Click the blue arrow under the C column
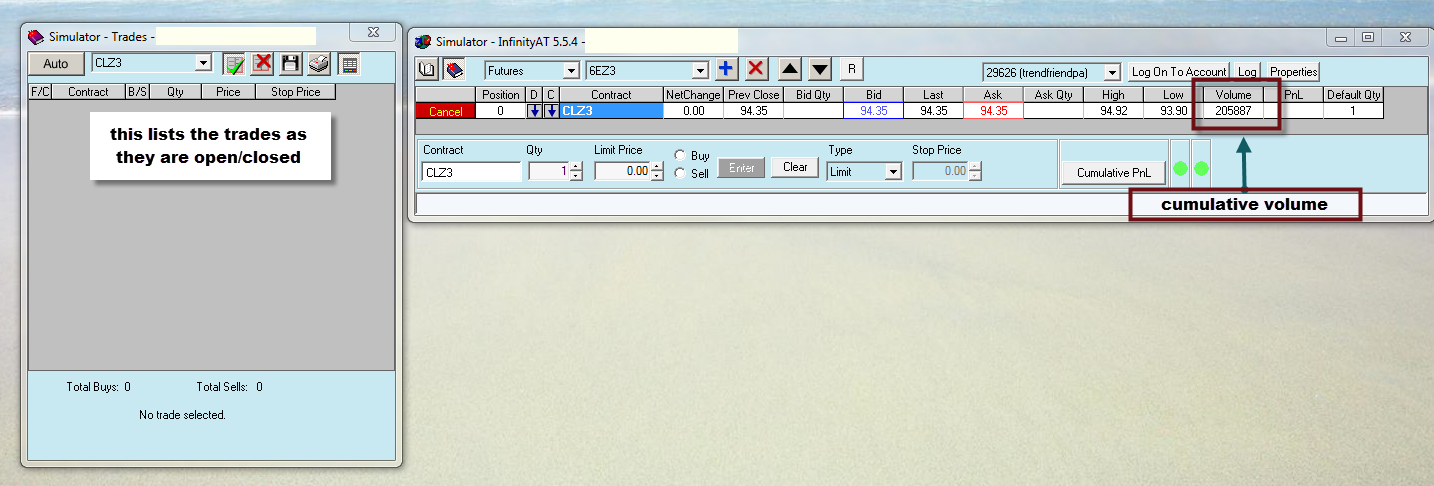 point(551,111)
